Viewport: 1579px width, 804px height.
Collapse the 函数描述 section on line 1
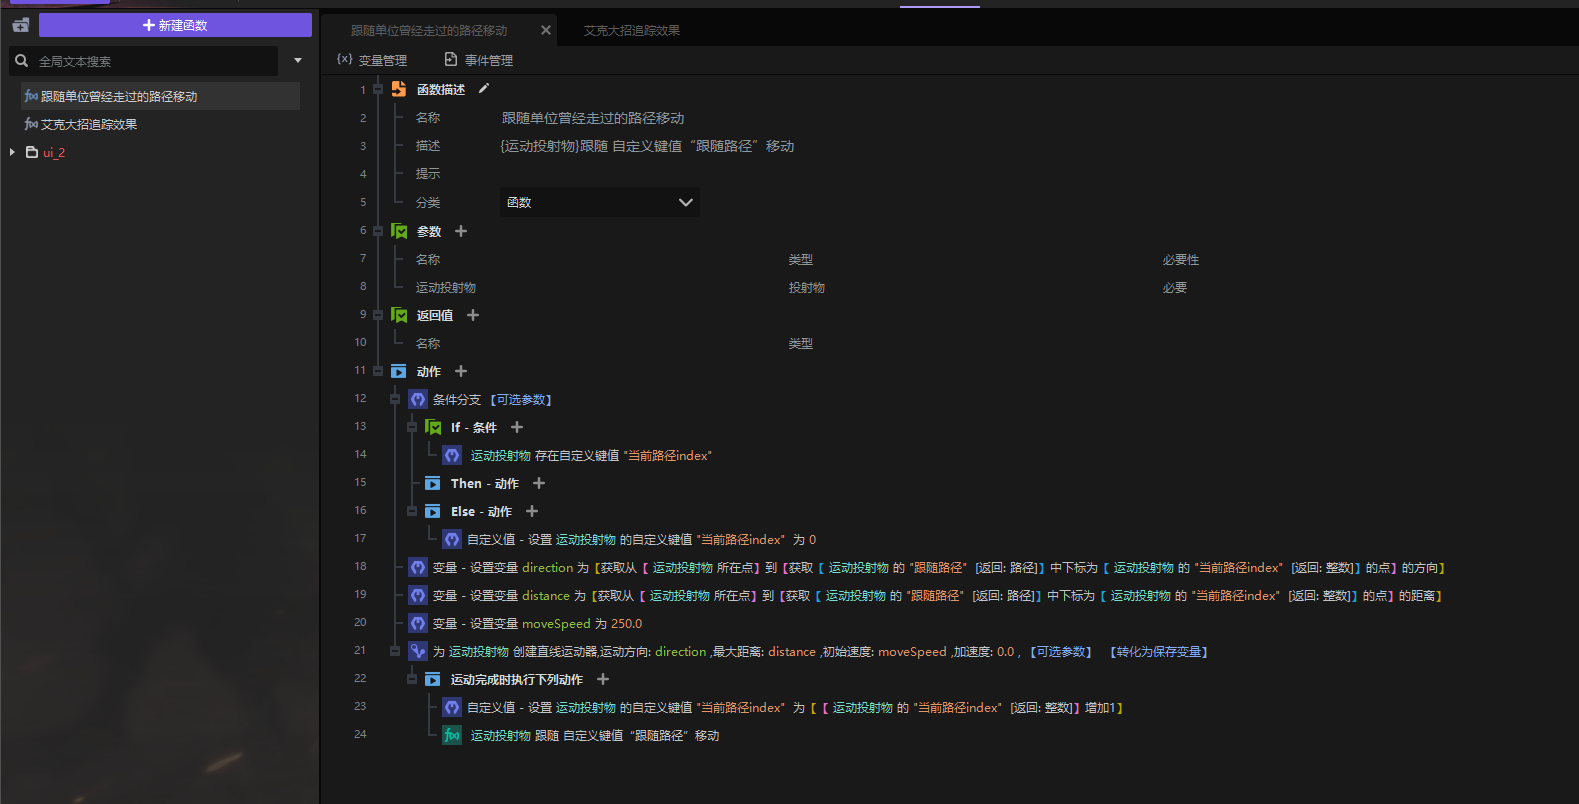pos(378,89)
